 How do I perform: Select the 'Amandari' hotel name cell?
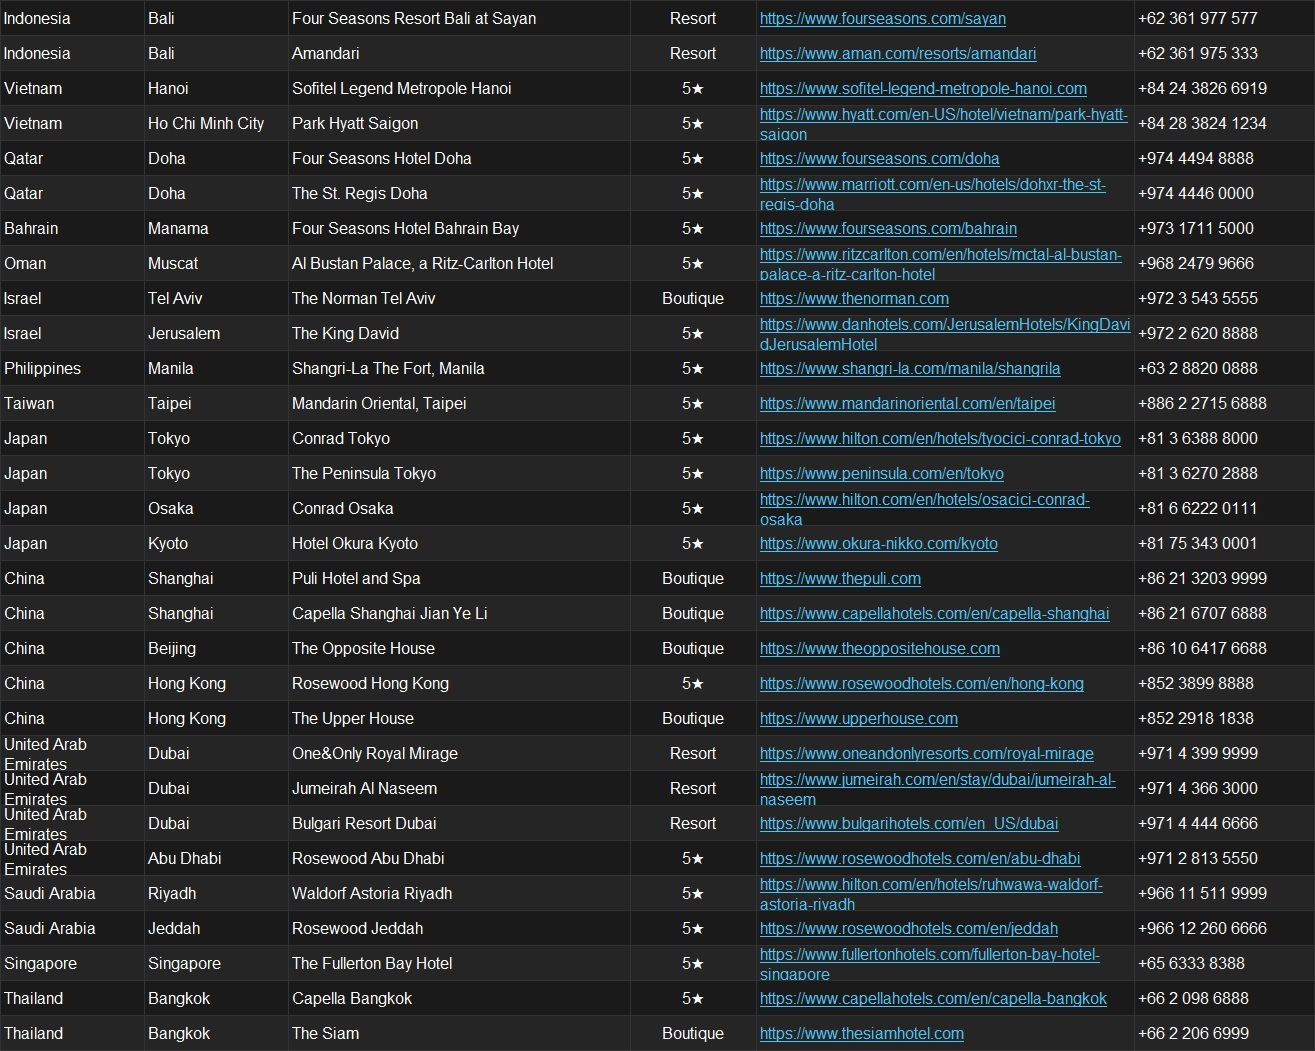tap(459, 54)
